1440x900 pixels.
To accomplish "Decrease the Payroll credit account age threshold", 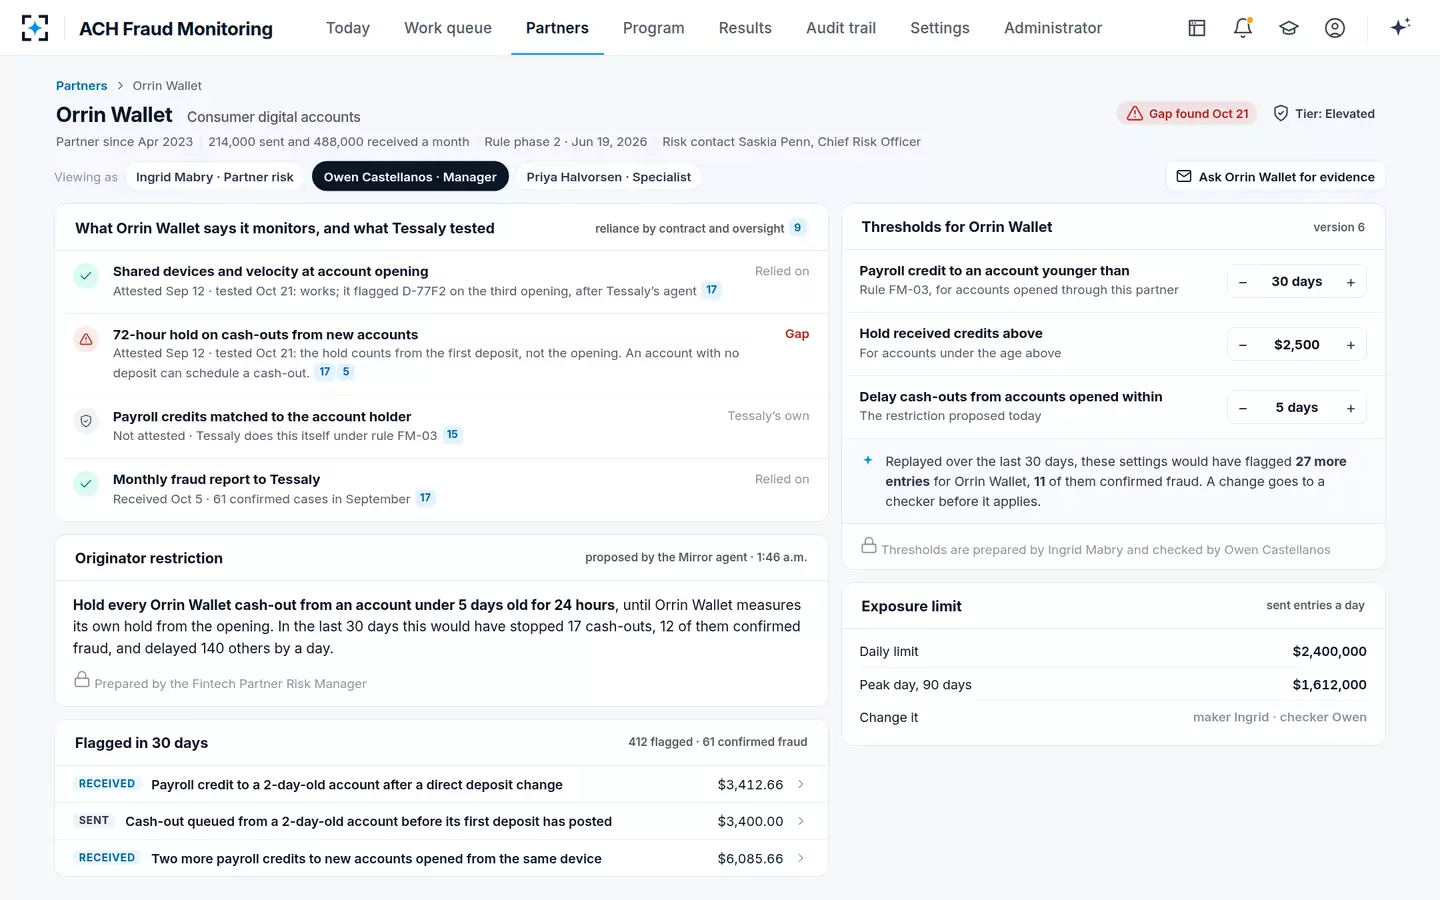I will tap(1243, 282).
